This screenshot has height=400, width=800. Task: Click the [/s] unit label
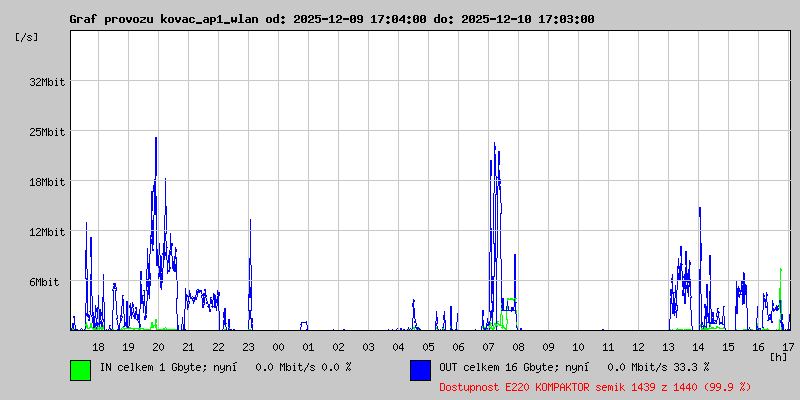[x=27, y=37]
